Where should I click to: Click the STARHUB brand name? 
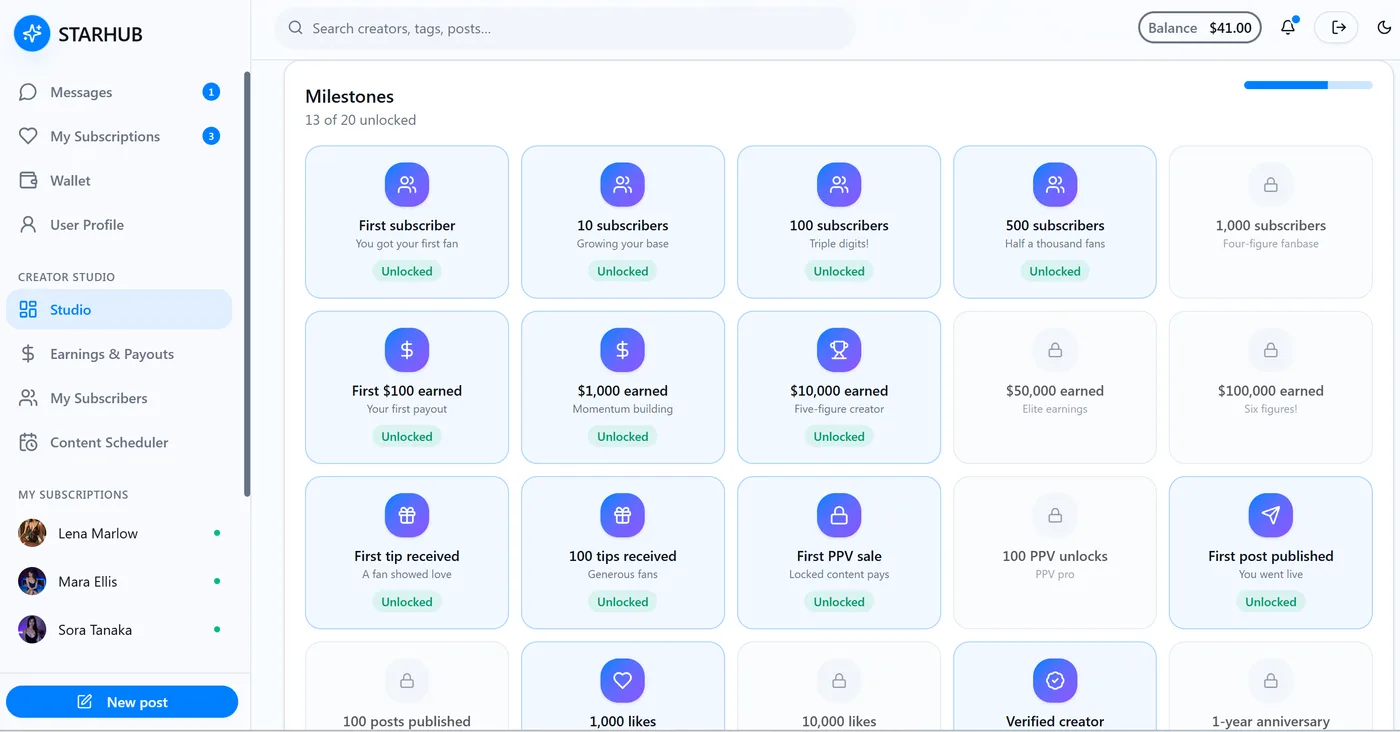coord(100,34)
